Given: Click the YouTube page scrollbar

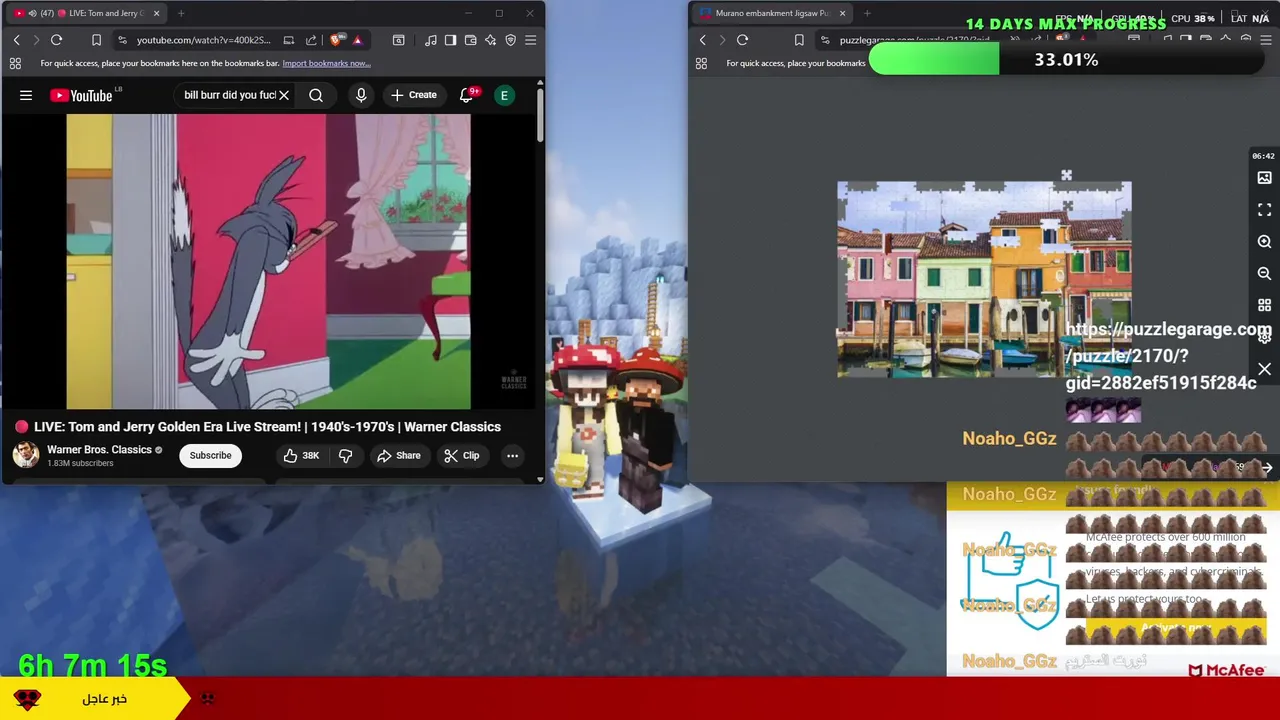Looking at the screenshot, I should pyautogui.click(x=540, y=115).
